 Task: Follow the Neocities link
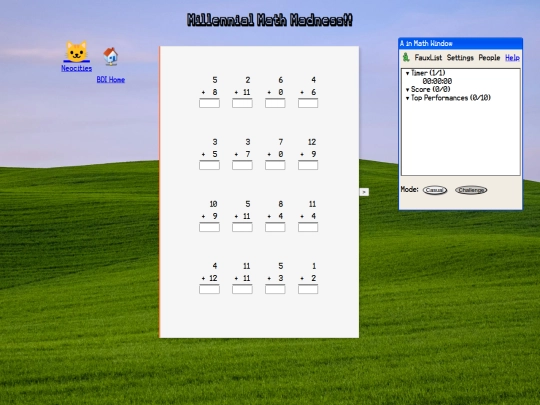[76, 68]
